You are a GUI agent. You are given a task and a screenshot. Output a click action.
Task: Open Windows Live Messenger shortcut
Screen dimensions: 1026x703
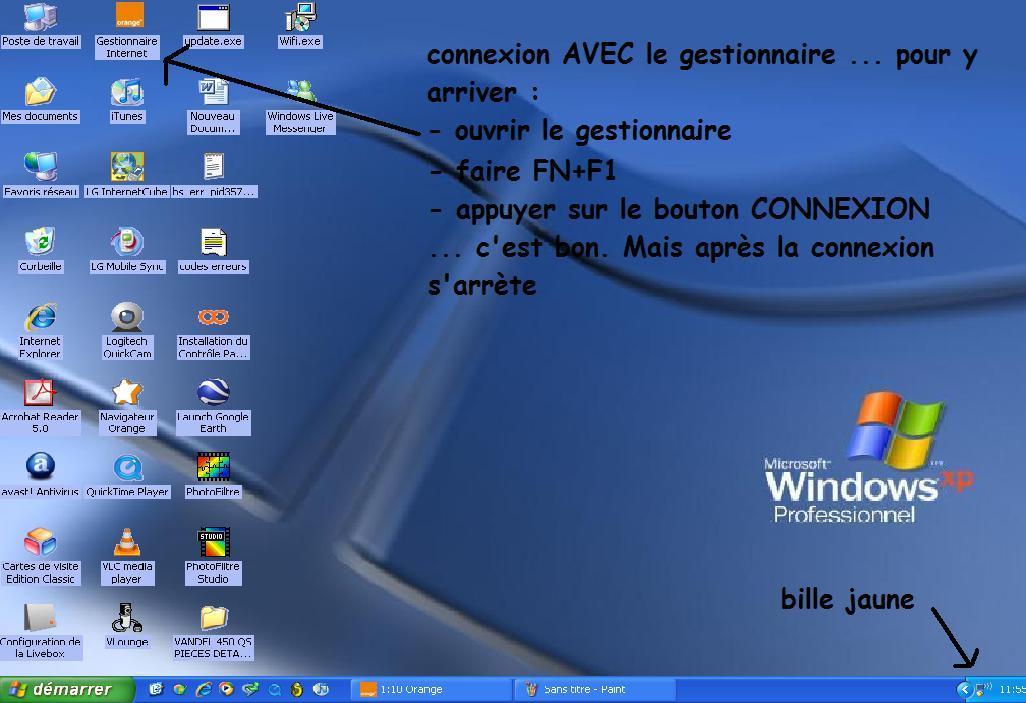300,93
